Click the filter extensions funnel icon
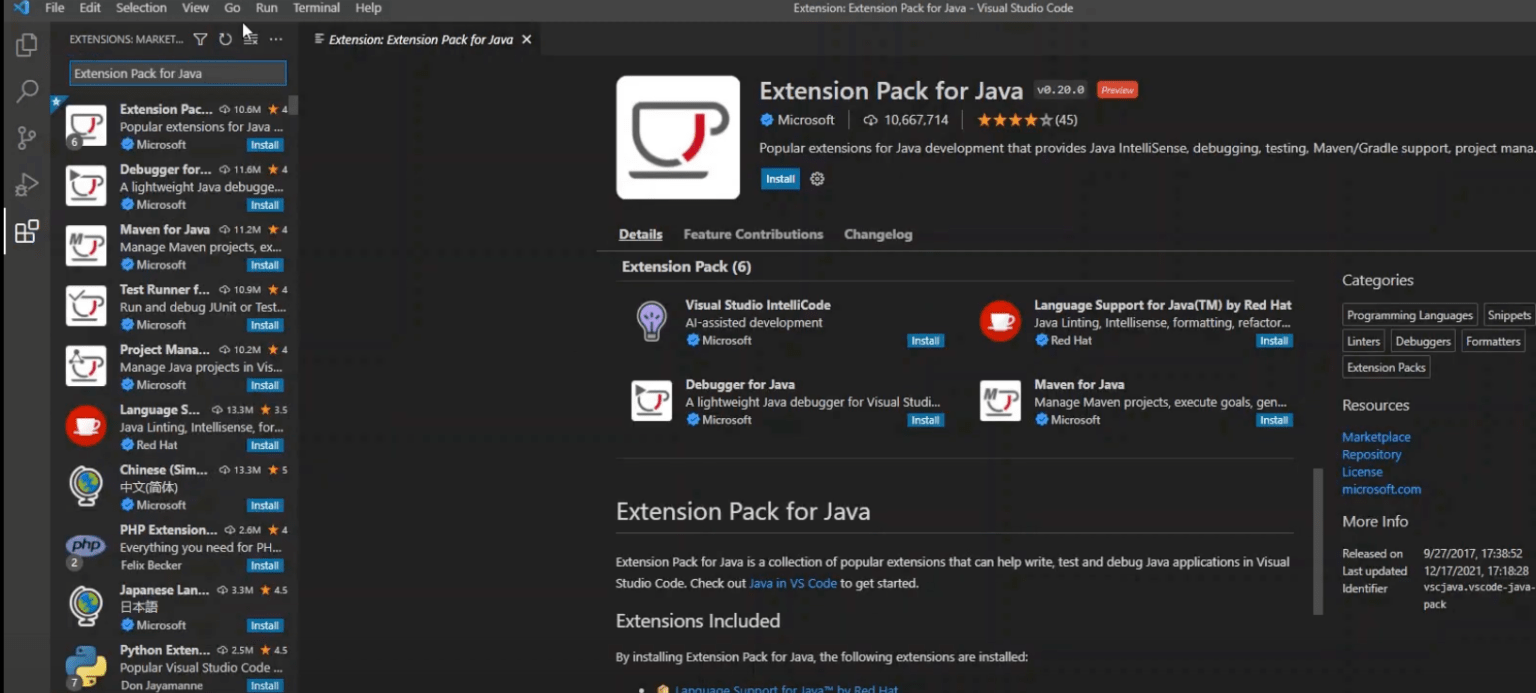The height and width of the screenshot is (693, 1536). tap(200, 39)
